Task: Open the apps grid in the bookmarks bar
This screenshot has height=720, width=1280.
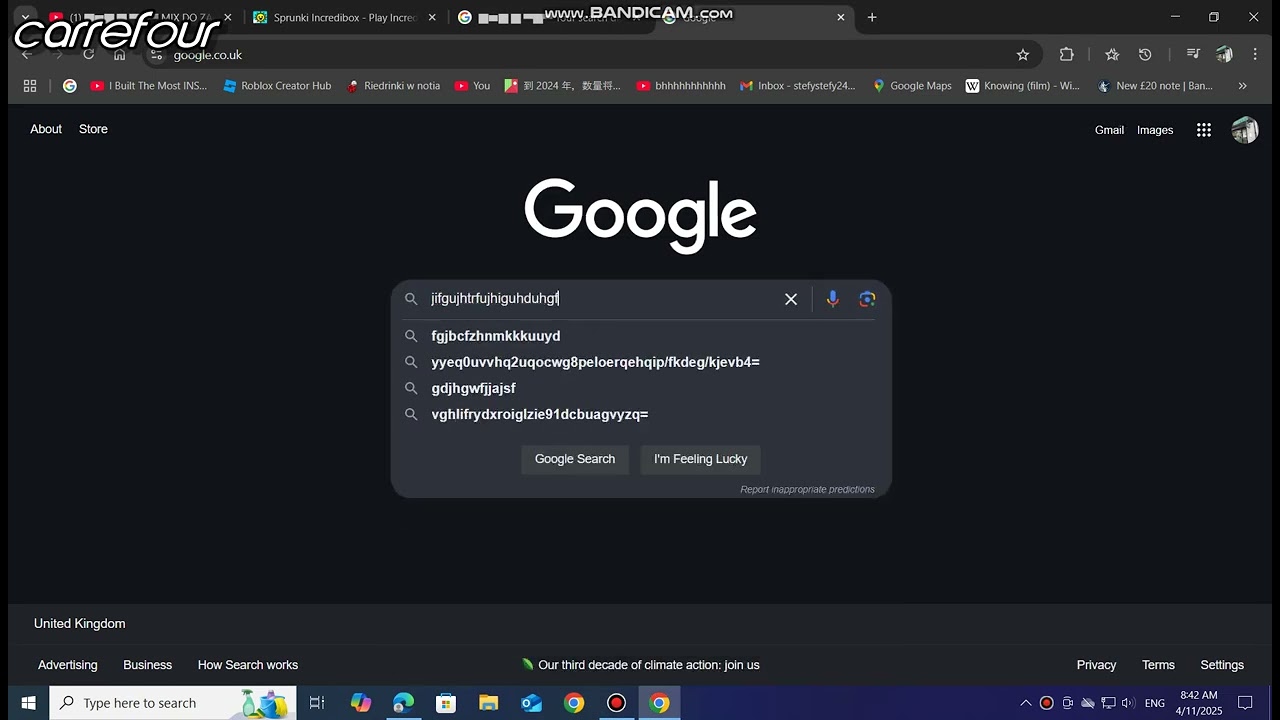Action: click(x=30, y=86)
